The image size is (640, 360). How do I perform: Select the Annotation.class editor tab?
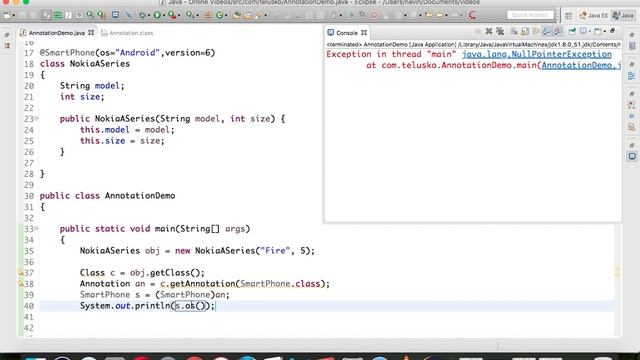pyautogui.click(x=127, y=33)
